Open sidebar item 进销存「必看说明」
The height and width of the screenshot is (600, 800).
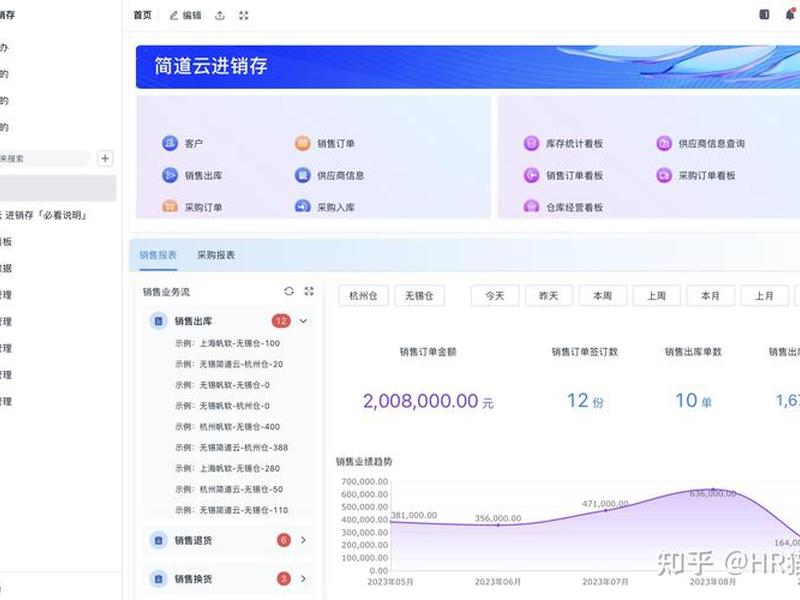[45, 215]
